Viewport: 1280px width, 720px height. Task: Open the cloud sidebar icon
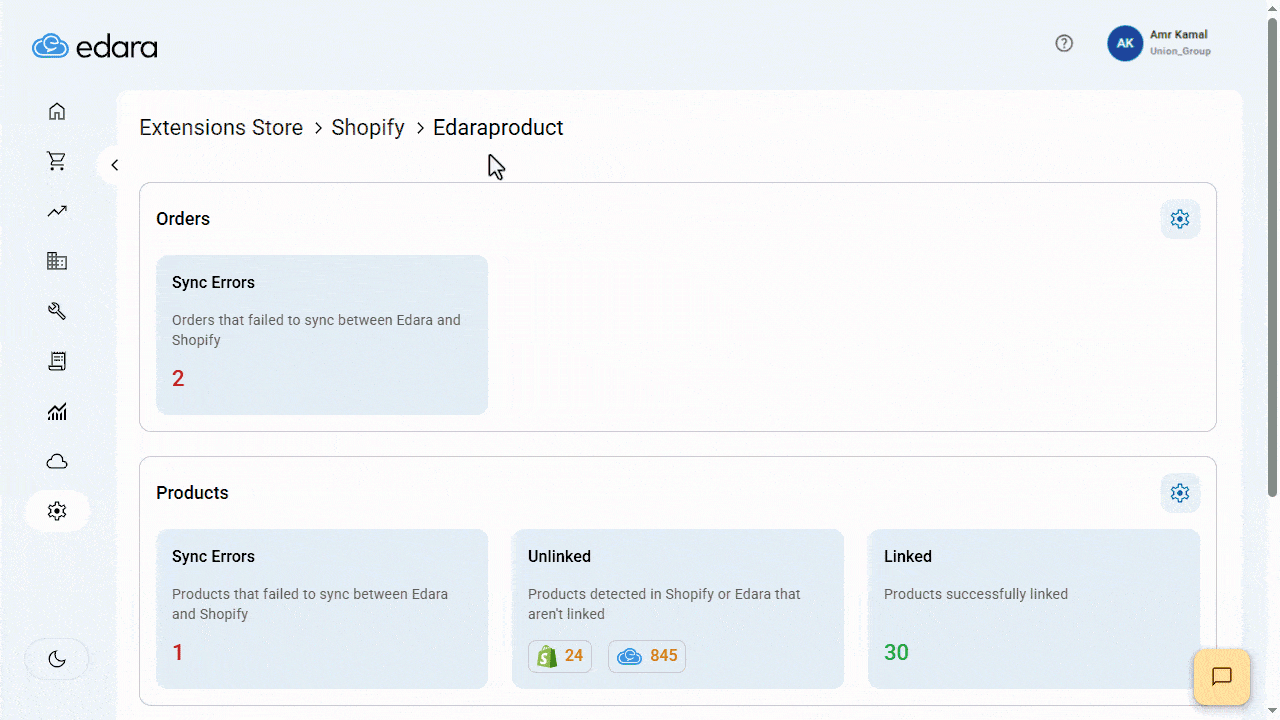tap(57, 461)
